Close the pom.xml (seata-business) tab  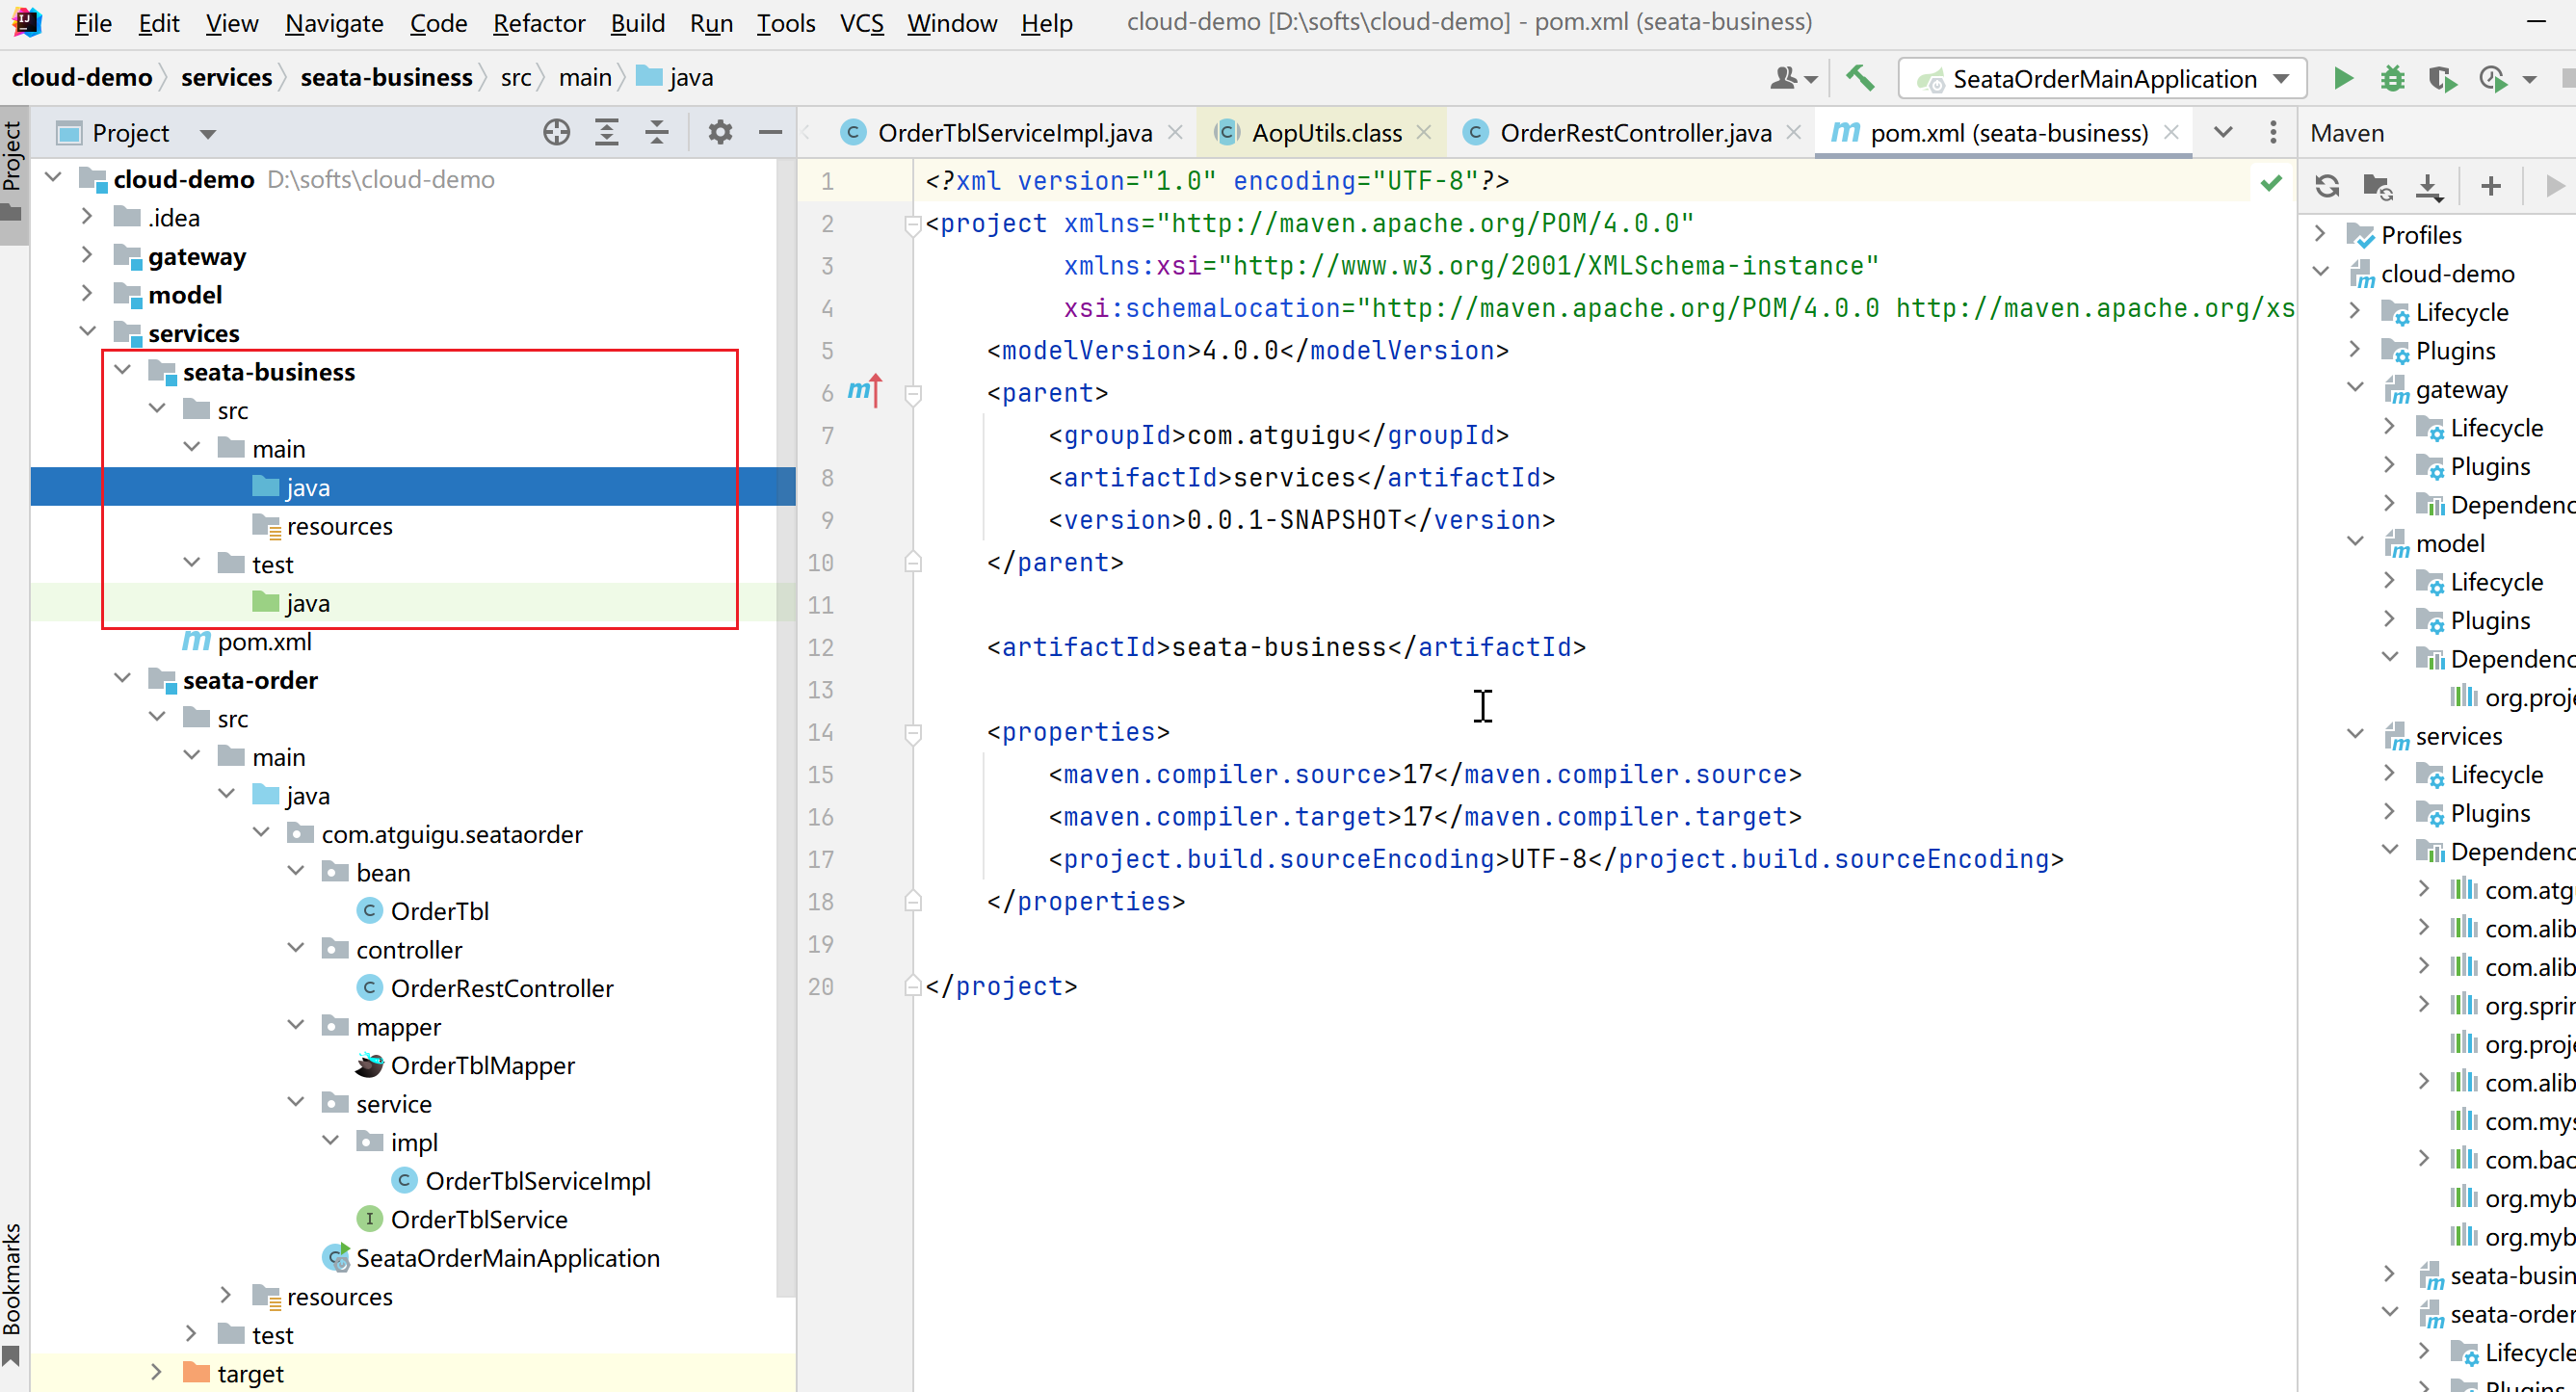2171,132
